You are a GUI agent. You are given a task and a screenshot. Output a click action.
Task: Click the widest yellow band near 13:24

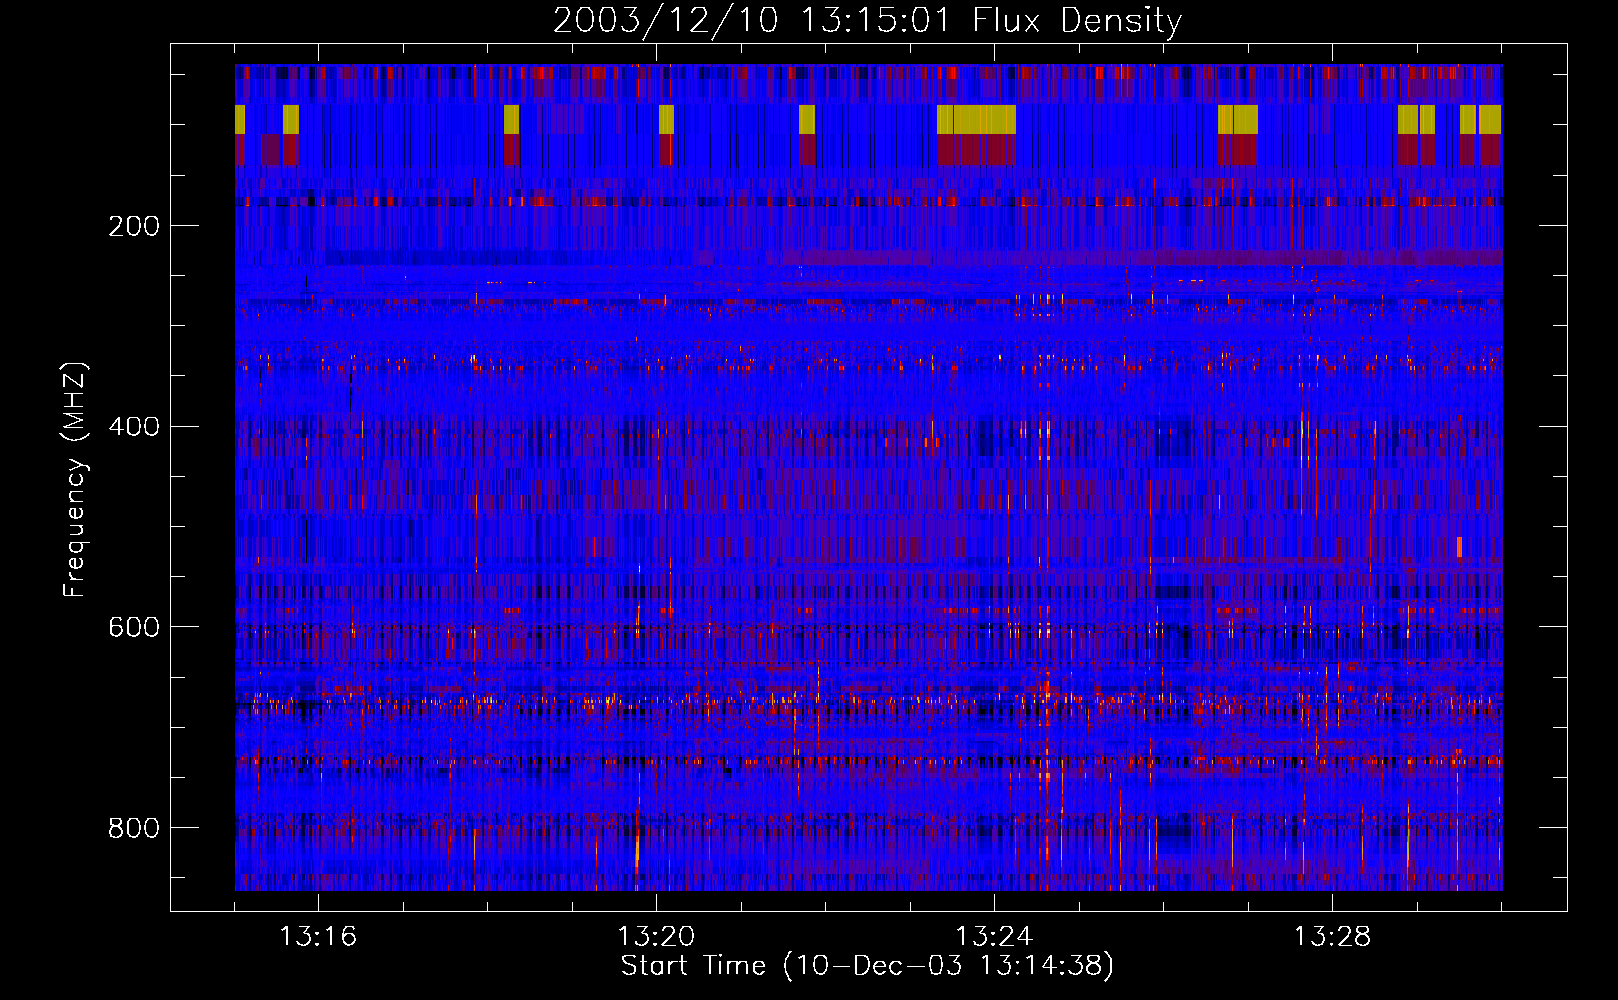pyautogui.click(x=976, y=119)
